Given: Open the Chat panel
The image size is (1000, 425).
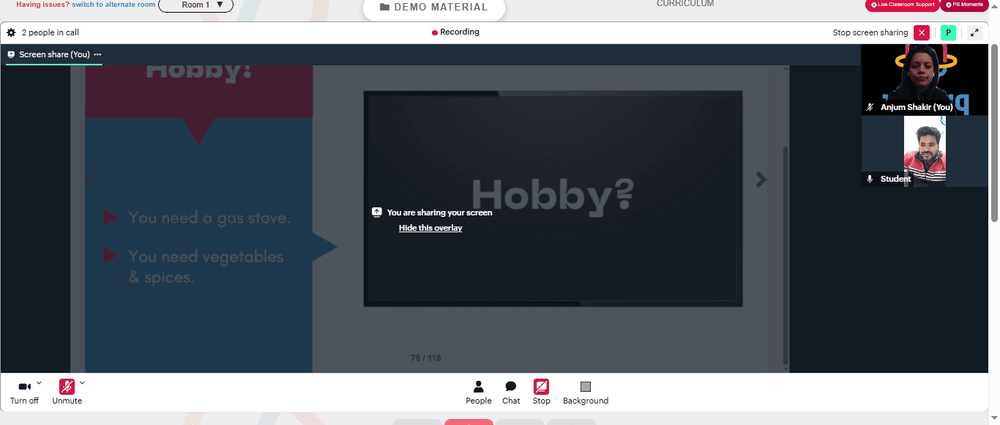Looking at the screenshot, I should point(511,392).
